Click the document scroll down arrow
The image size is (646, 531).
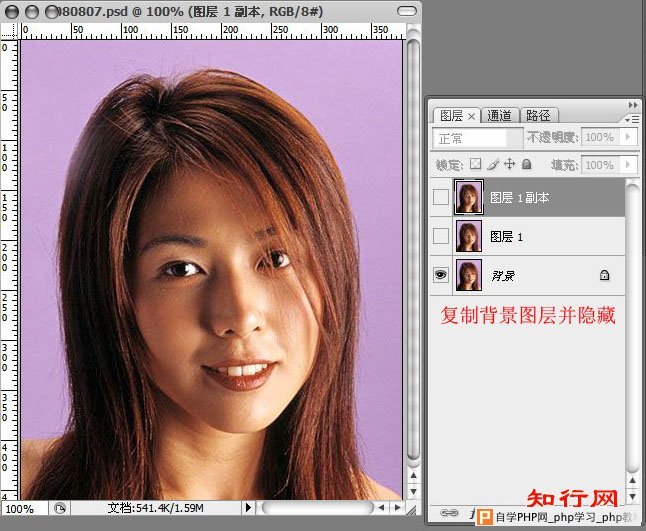click(413, 491)
